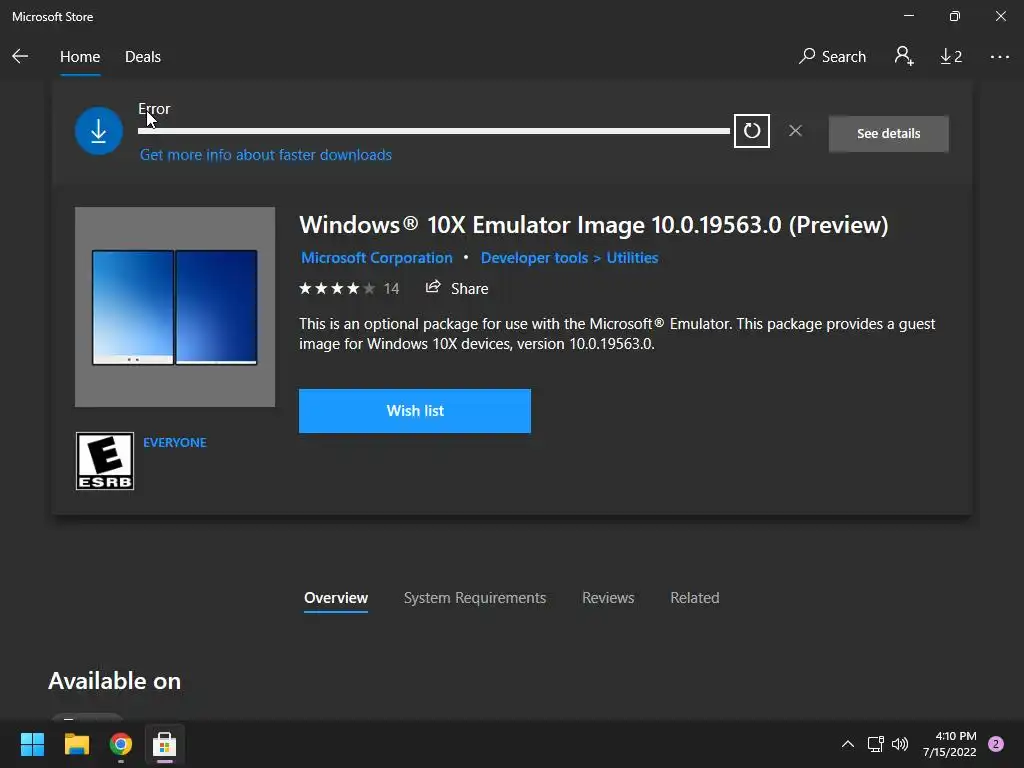Click the download progress bar

[434, 131]
